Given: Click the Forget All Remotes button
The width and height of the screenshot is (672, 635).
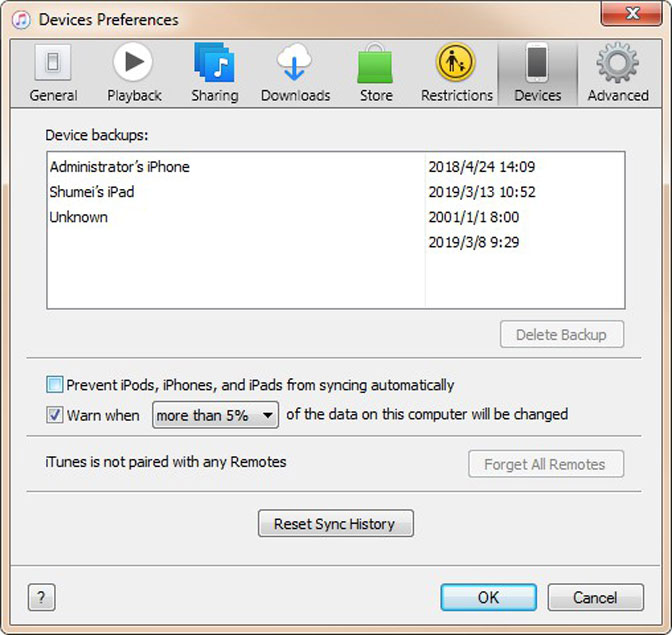Looking at the screenshot, I should [546, 464].
